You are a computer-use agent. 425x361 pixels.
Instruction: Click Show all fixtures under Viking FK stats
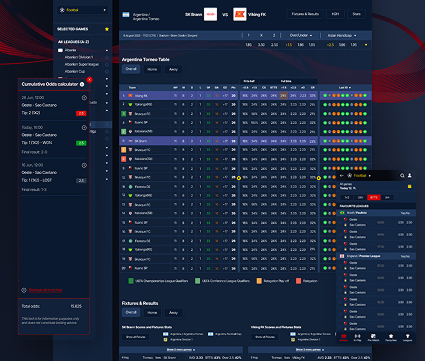265,337
